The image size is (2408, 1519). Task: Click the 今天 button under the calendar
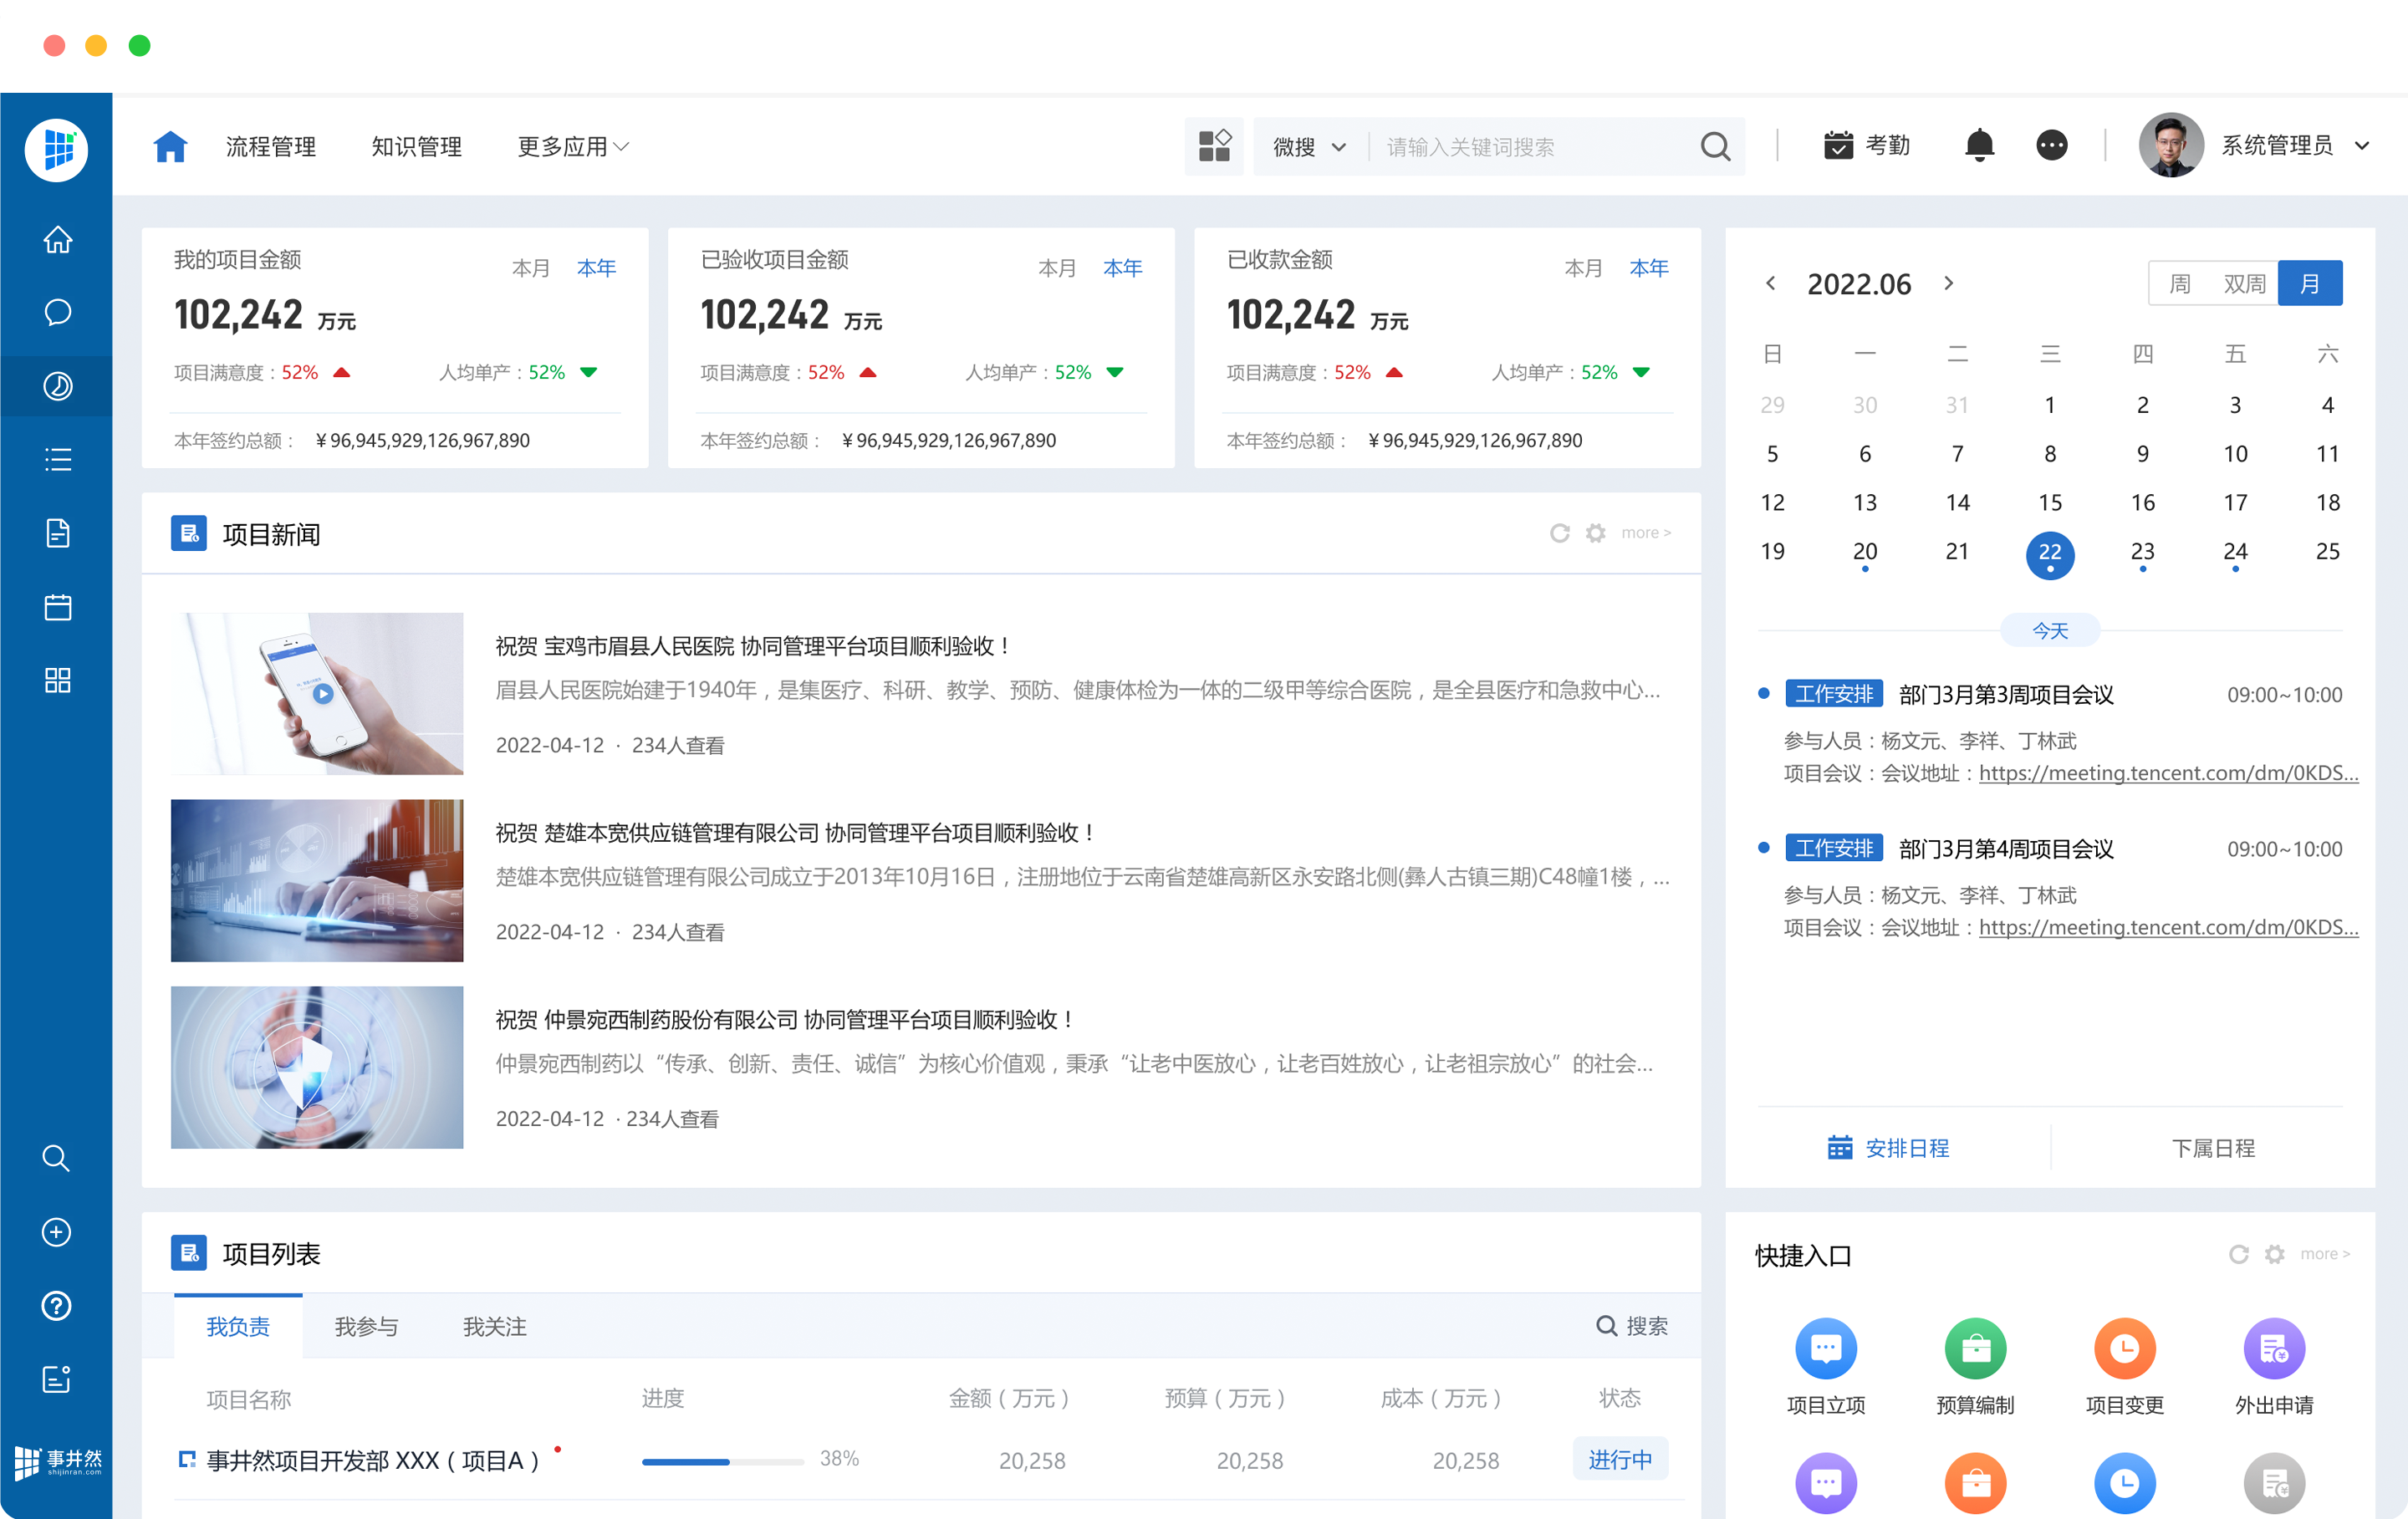2049,631
